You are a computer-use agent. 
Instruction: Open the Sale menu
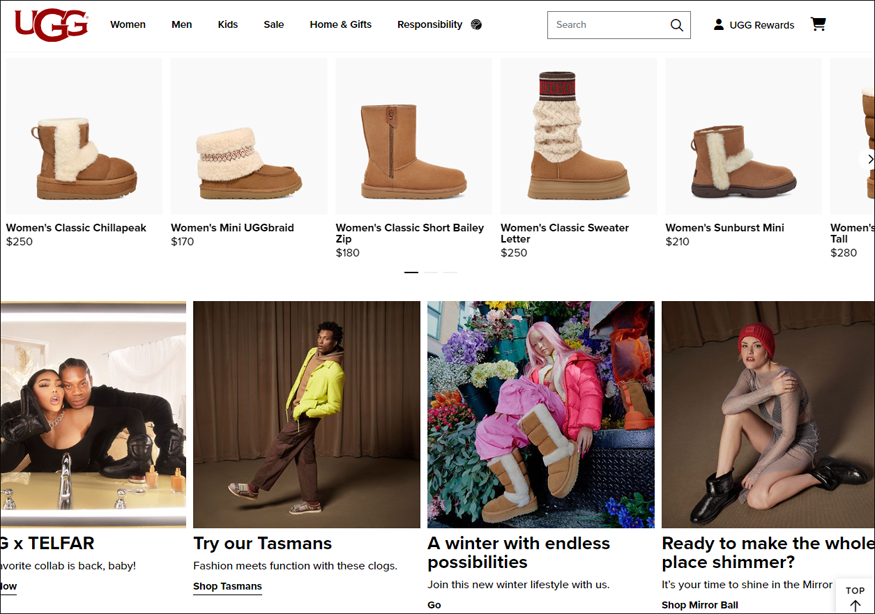[x=273, y=25]
